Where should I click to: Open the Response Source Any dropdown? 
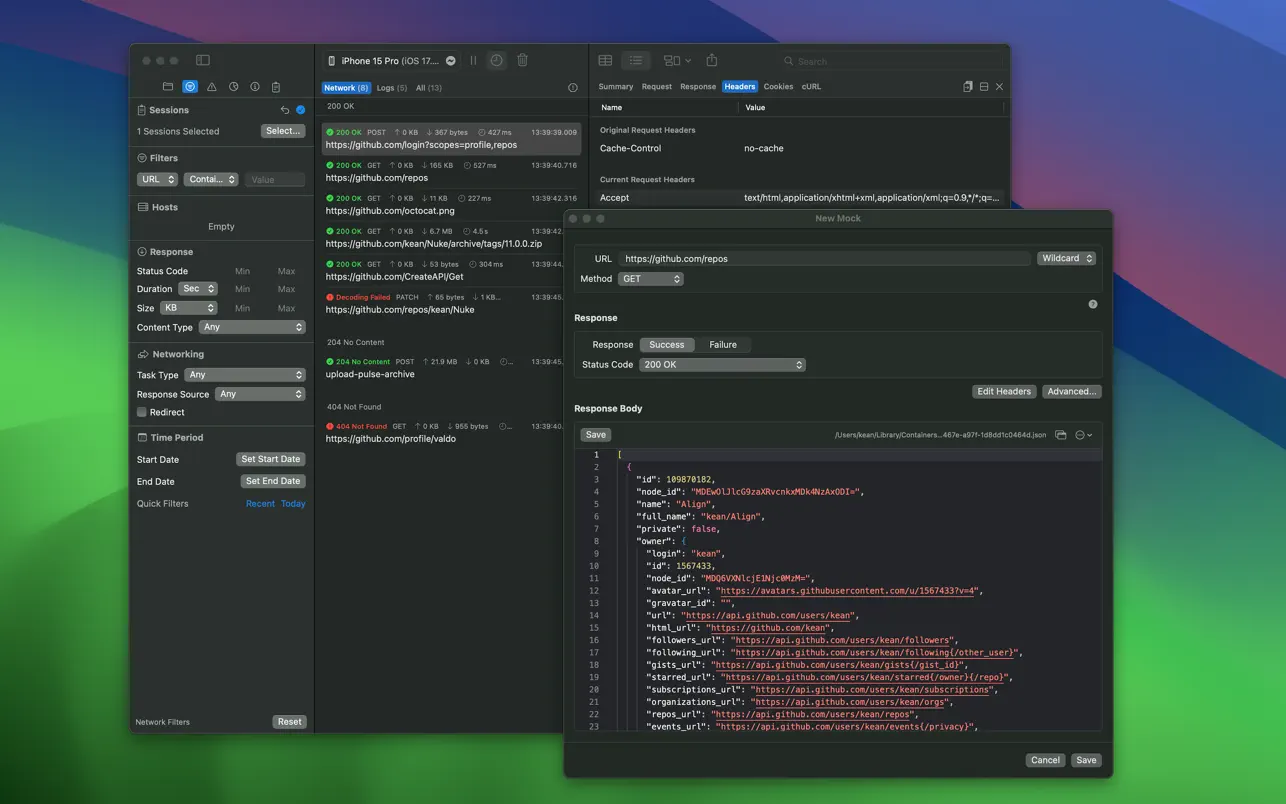pos(260,394)
